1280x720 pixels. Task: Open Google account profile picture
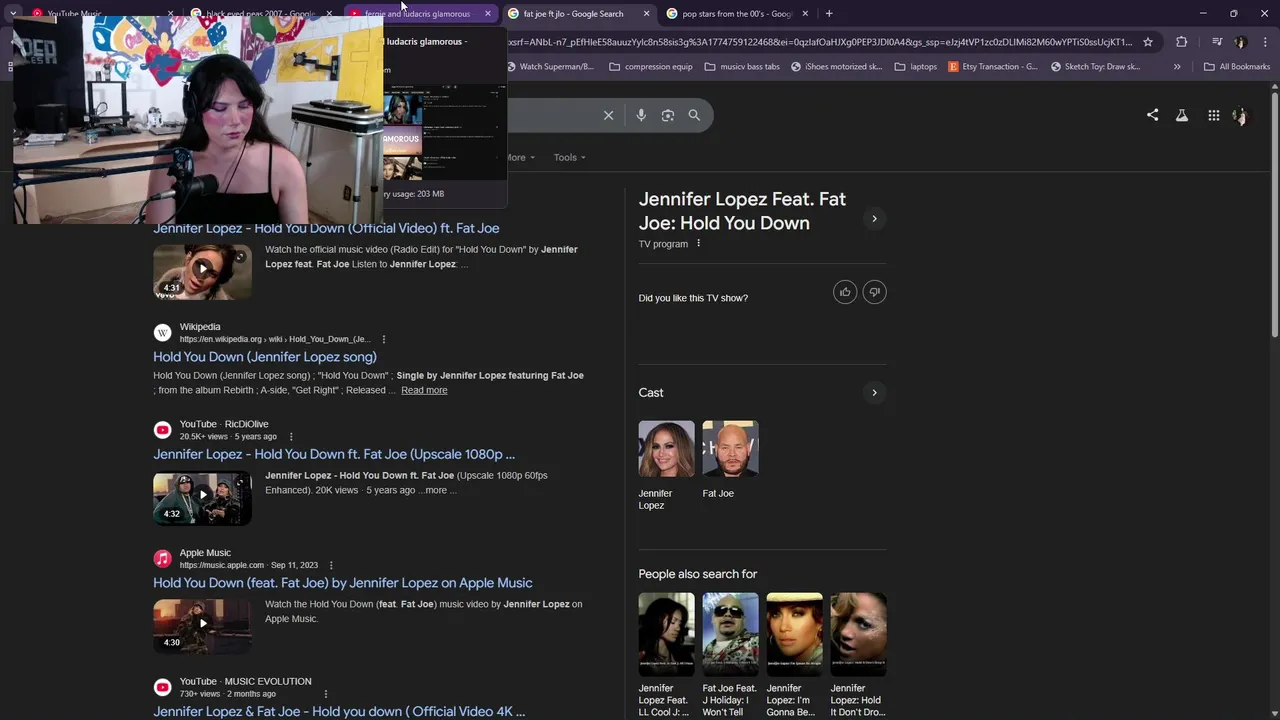1240,115
